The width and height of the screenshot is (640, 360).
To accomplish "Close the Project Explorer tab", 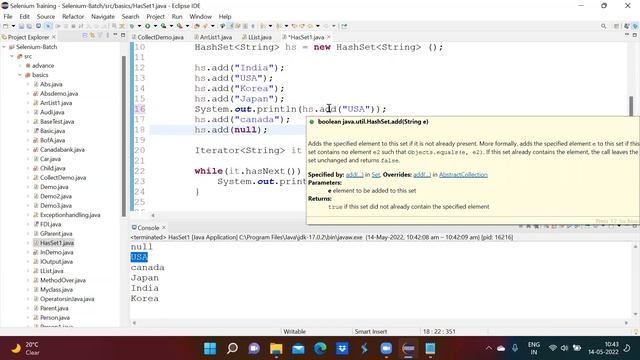I will tap(53, 37).
